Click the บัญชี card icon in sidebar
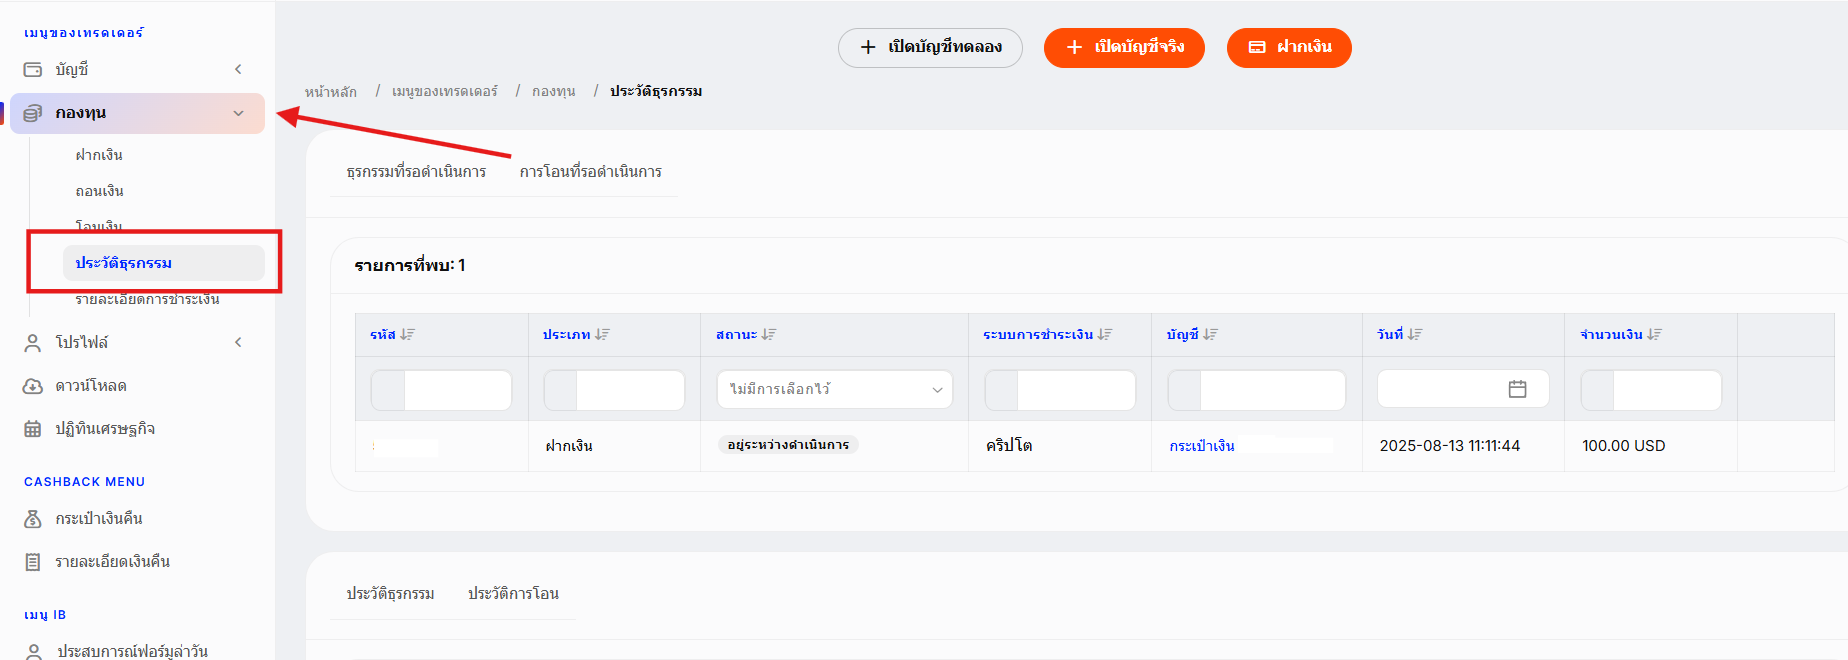Image resolution: width=1848 pixels, height=660 pixels. (x=33, y=70)
